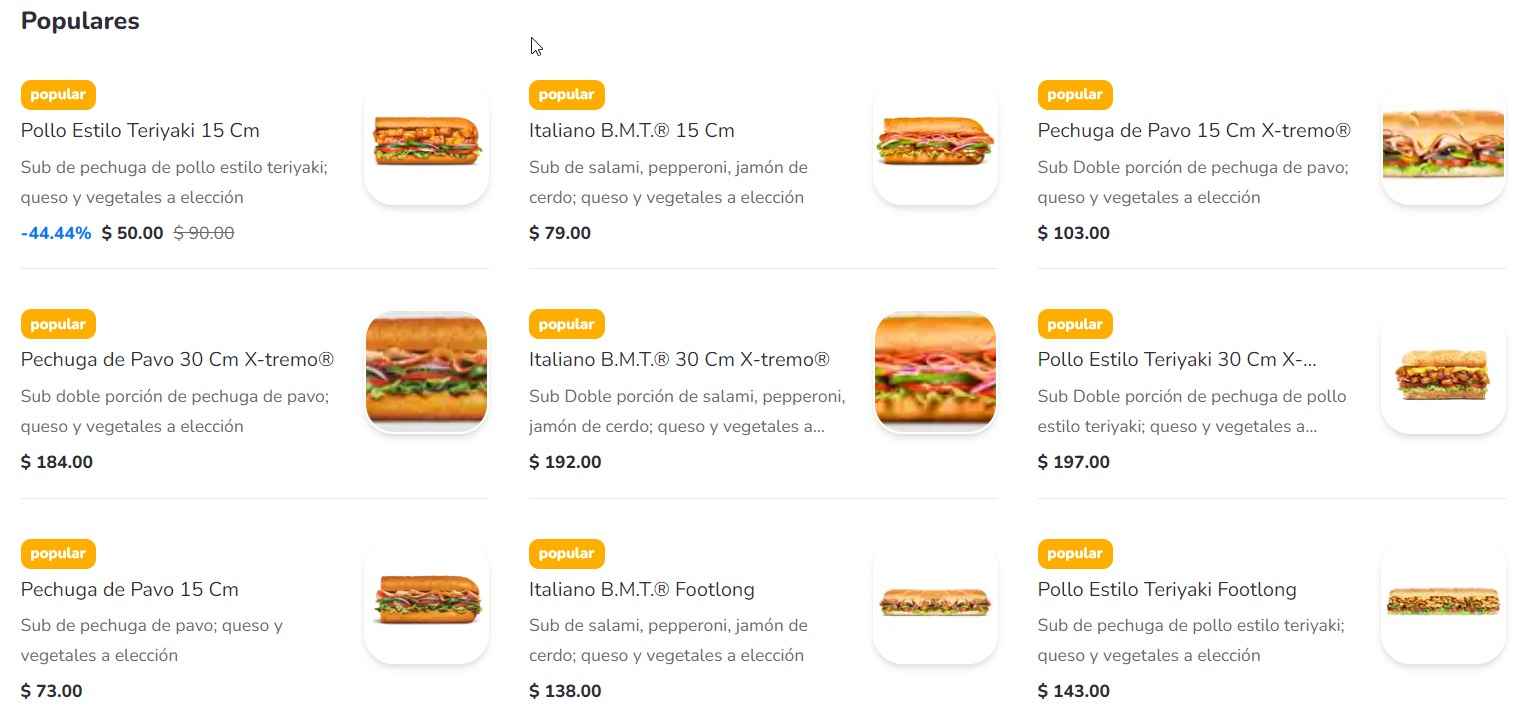Select the Italiano B.M.T.® 15 Cm sub
Image resolution: width=1528 pixels, height=725 pixels.
click(631, 130)
